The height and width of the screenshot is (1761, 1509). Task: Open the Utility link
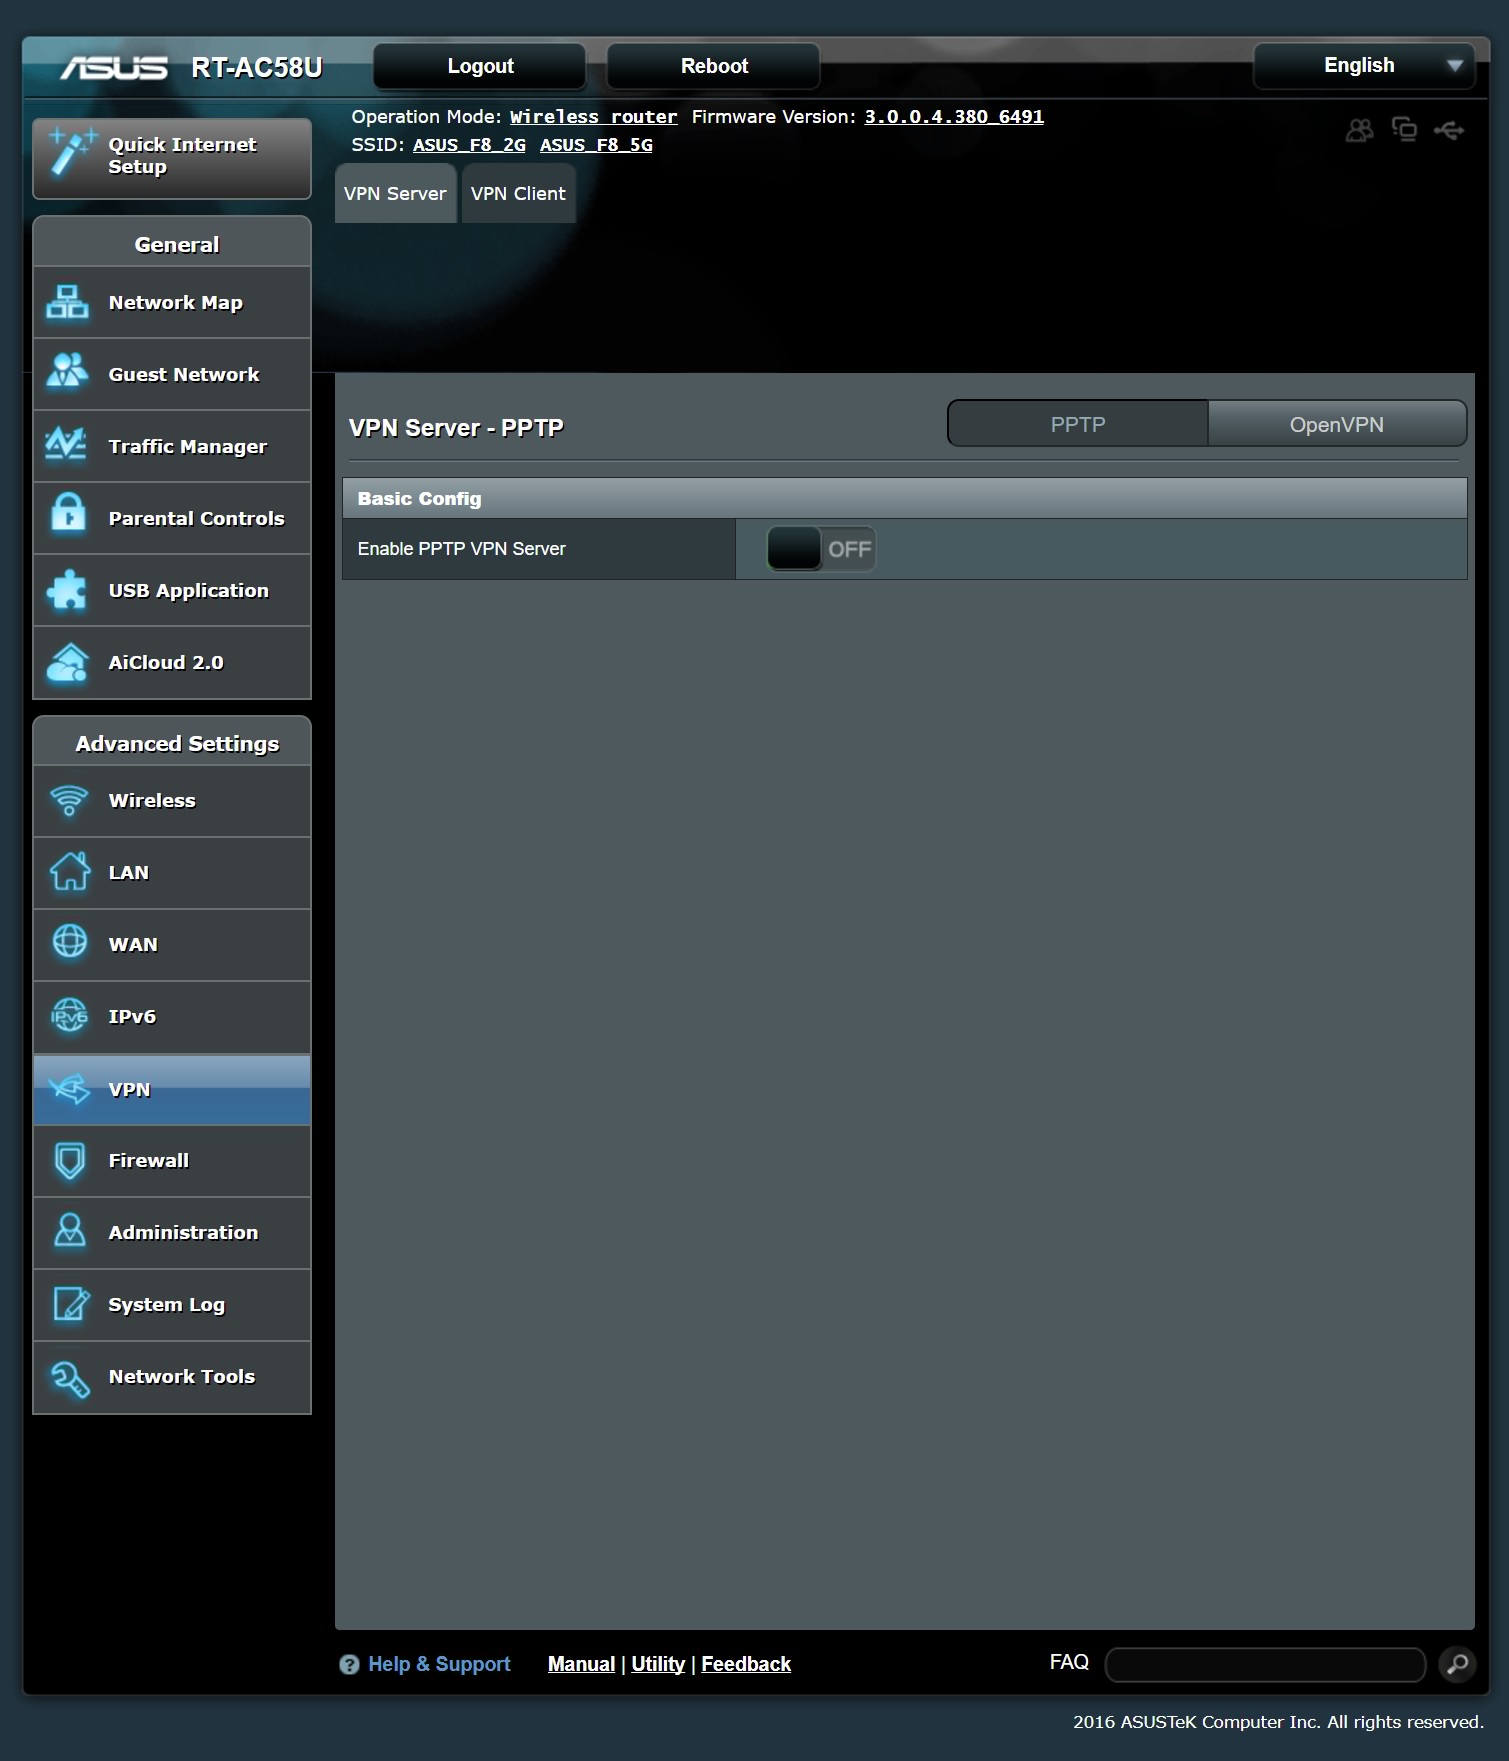click(x=658, y=1664)
